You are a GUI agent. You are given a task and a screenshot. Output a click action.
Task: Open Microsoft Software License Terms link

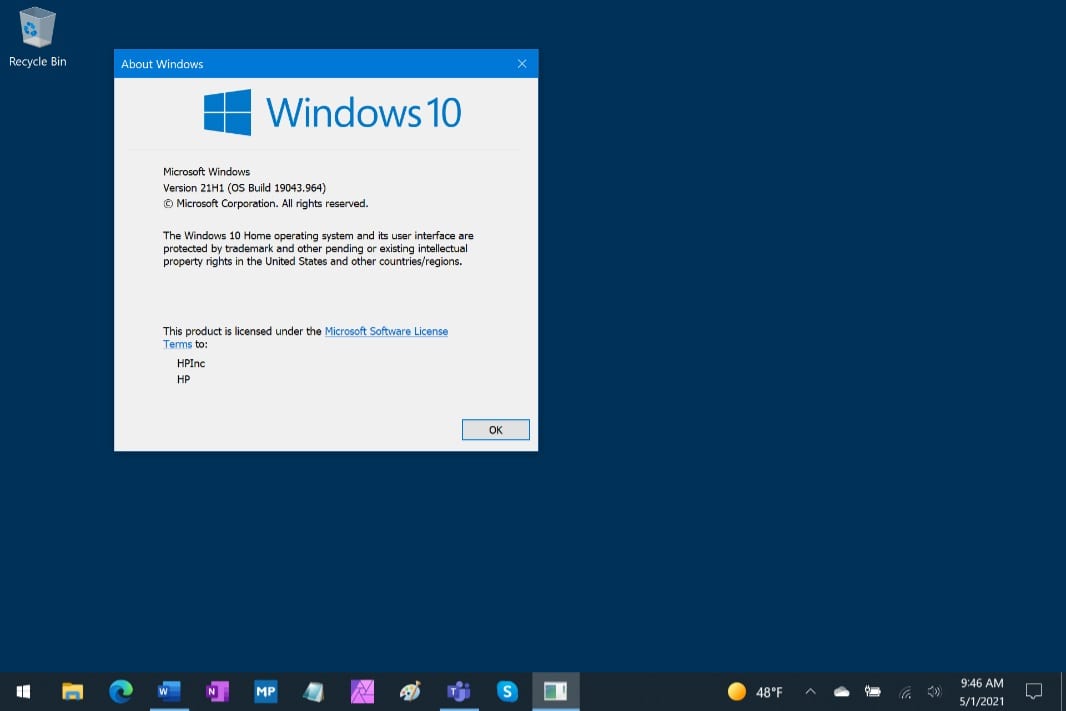point(386,331)
